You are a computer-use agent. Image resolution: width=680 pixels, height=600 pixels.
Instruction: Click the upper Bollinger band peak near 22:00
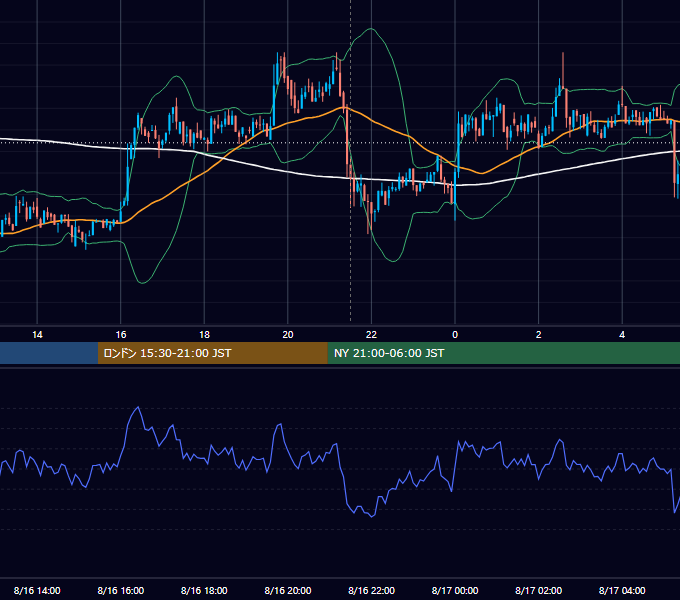[371, 29]
